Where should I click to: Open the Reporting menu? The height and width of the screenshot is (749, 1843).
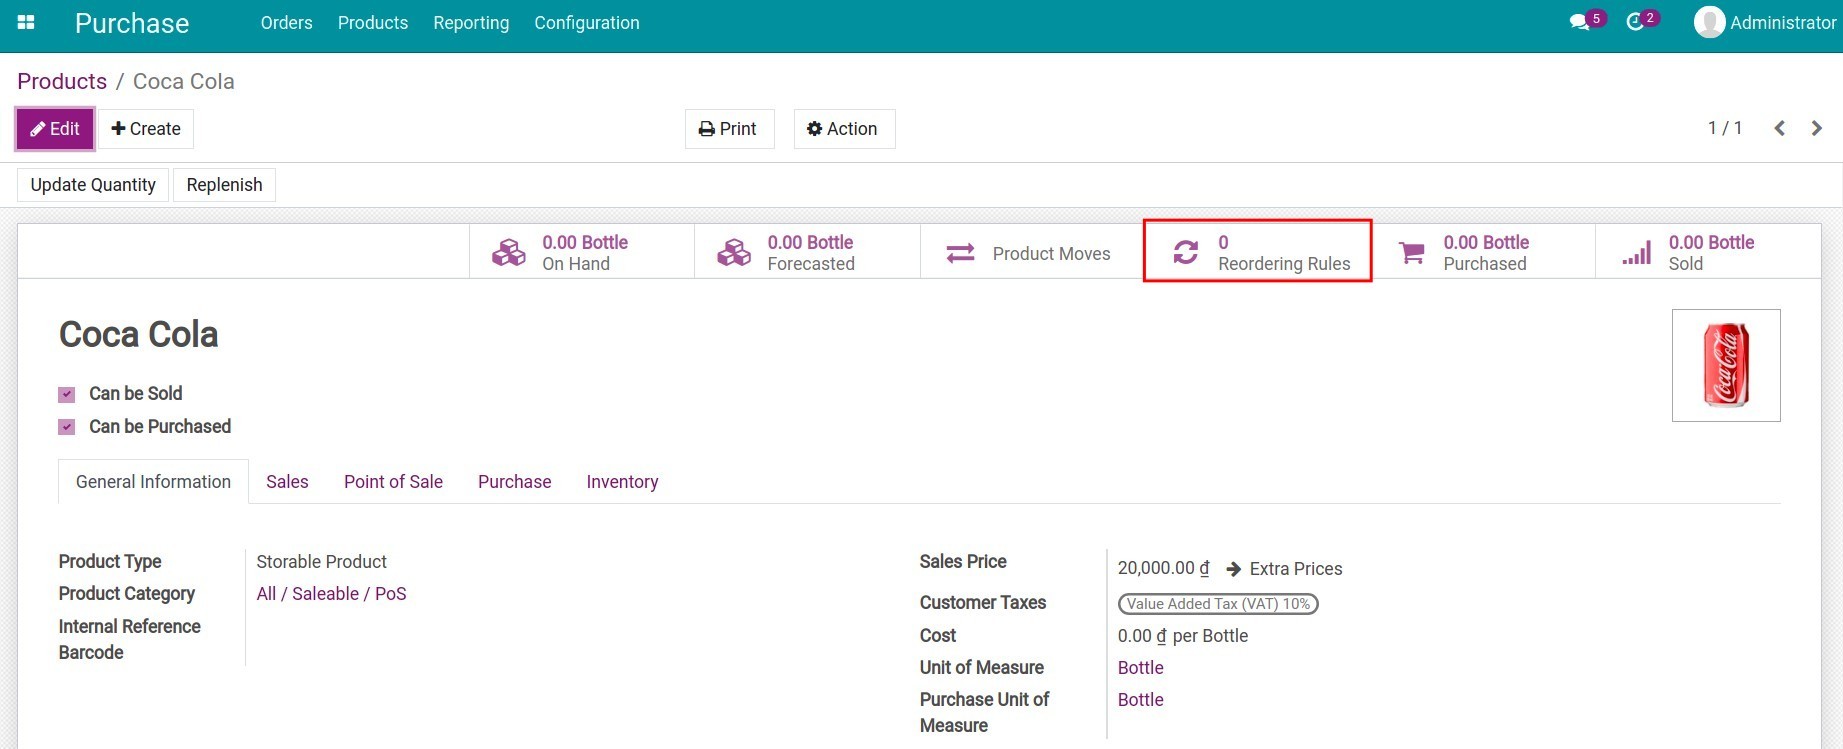(x=471, y=22)
